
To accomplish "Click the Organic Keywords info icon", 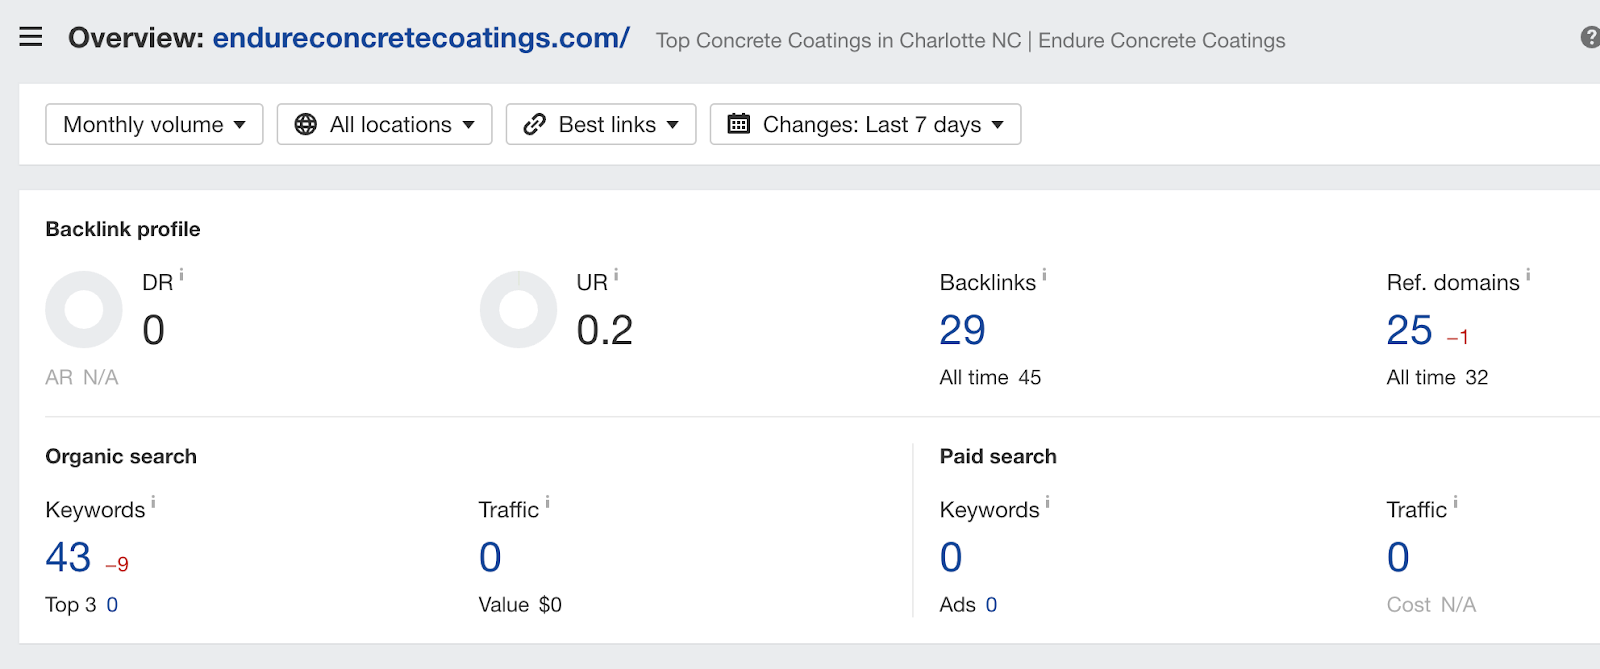I will (153, 502).
